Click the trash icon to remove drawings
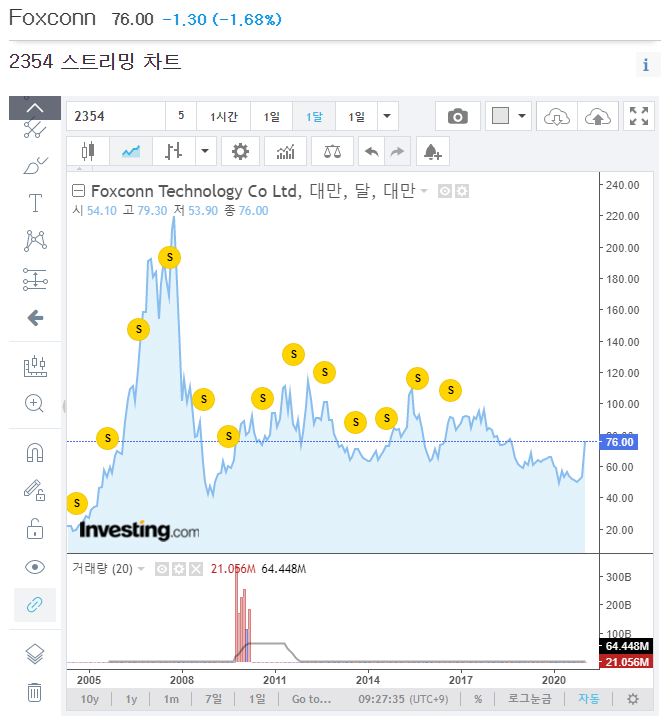The width and height of the screenshot is (670, 723). [35, 692]
